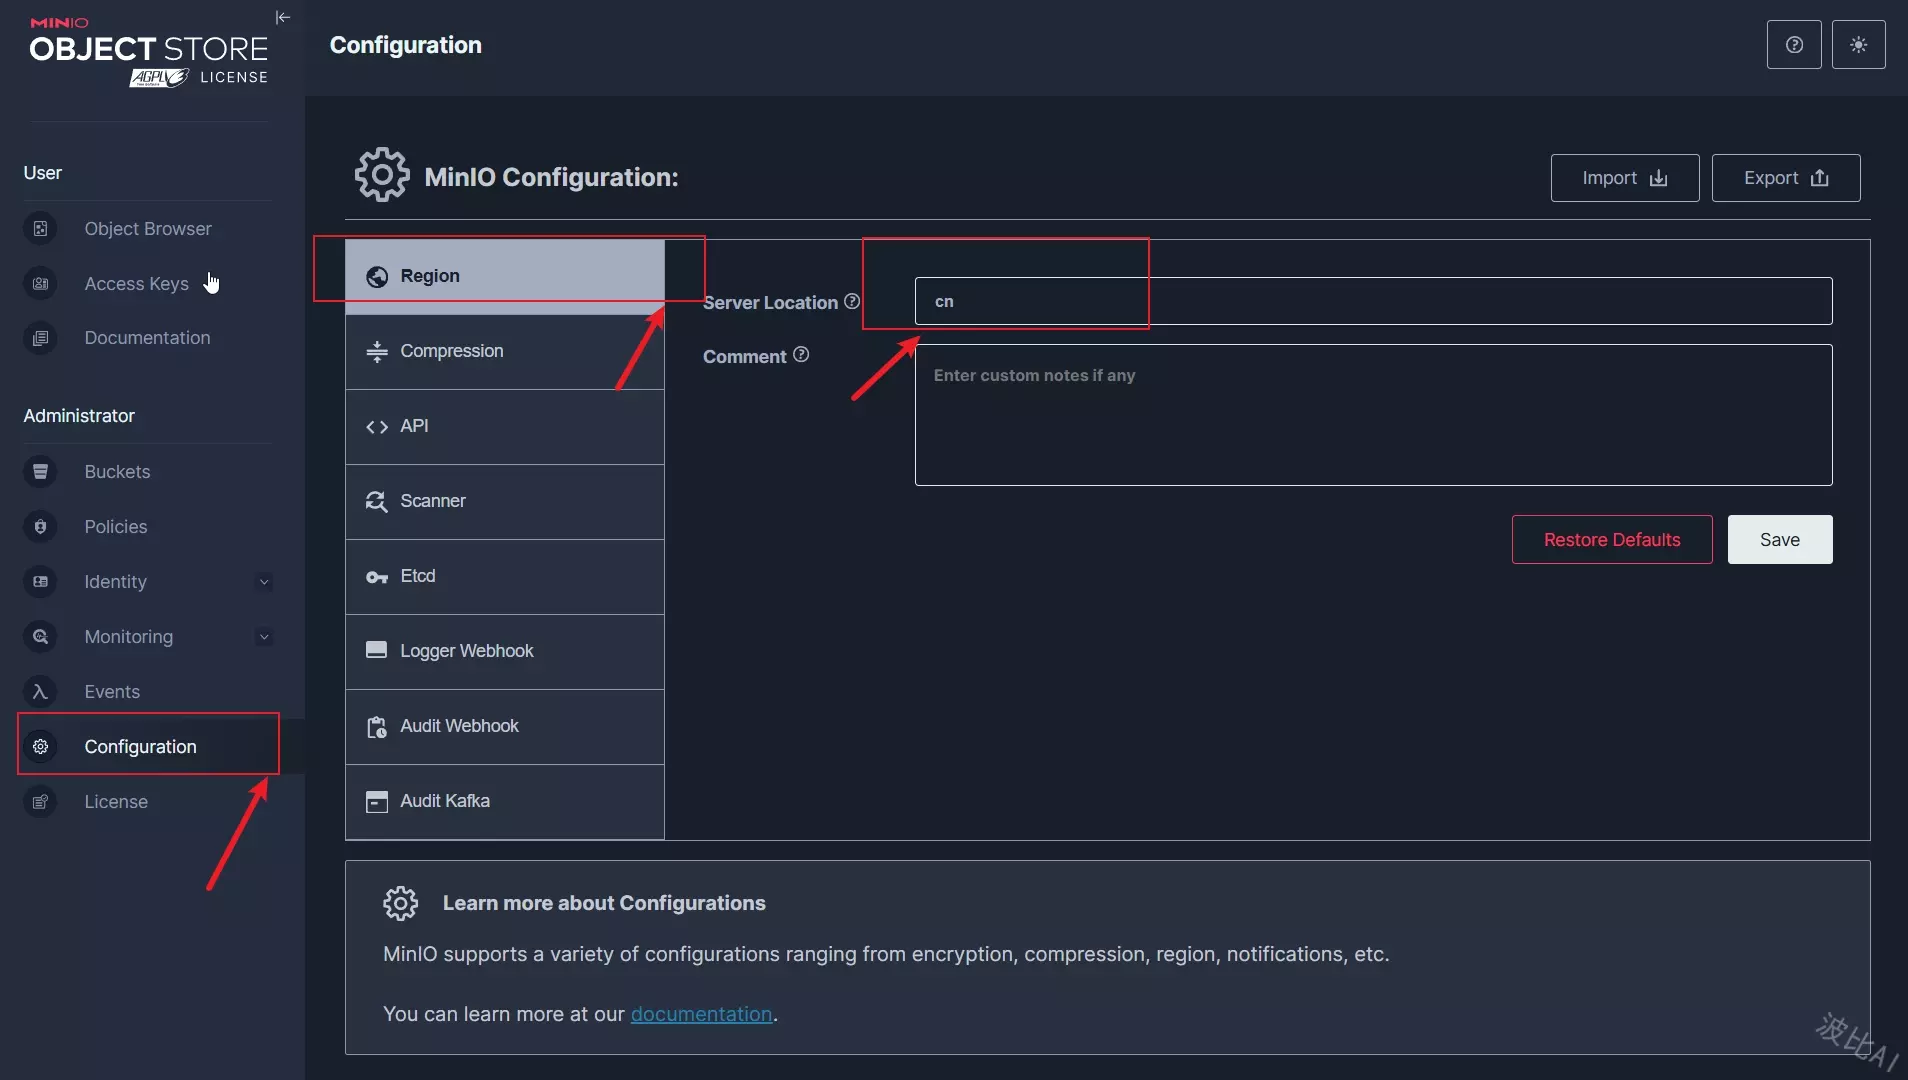
Task: Click the Server Location help tooltip icon
Action: [852, 301]
